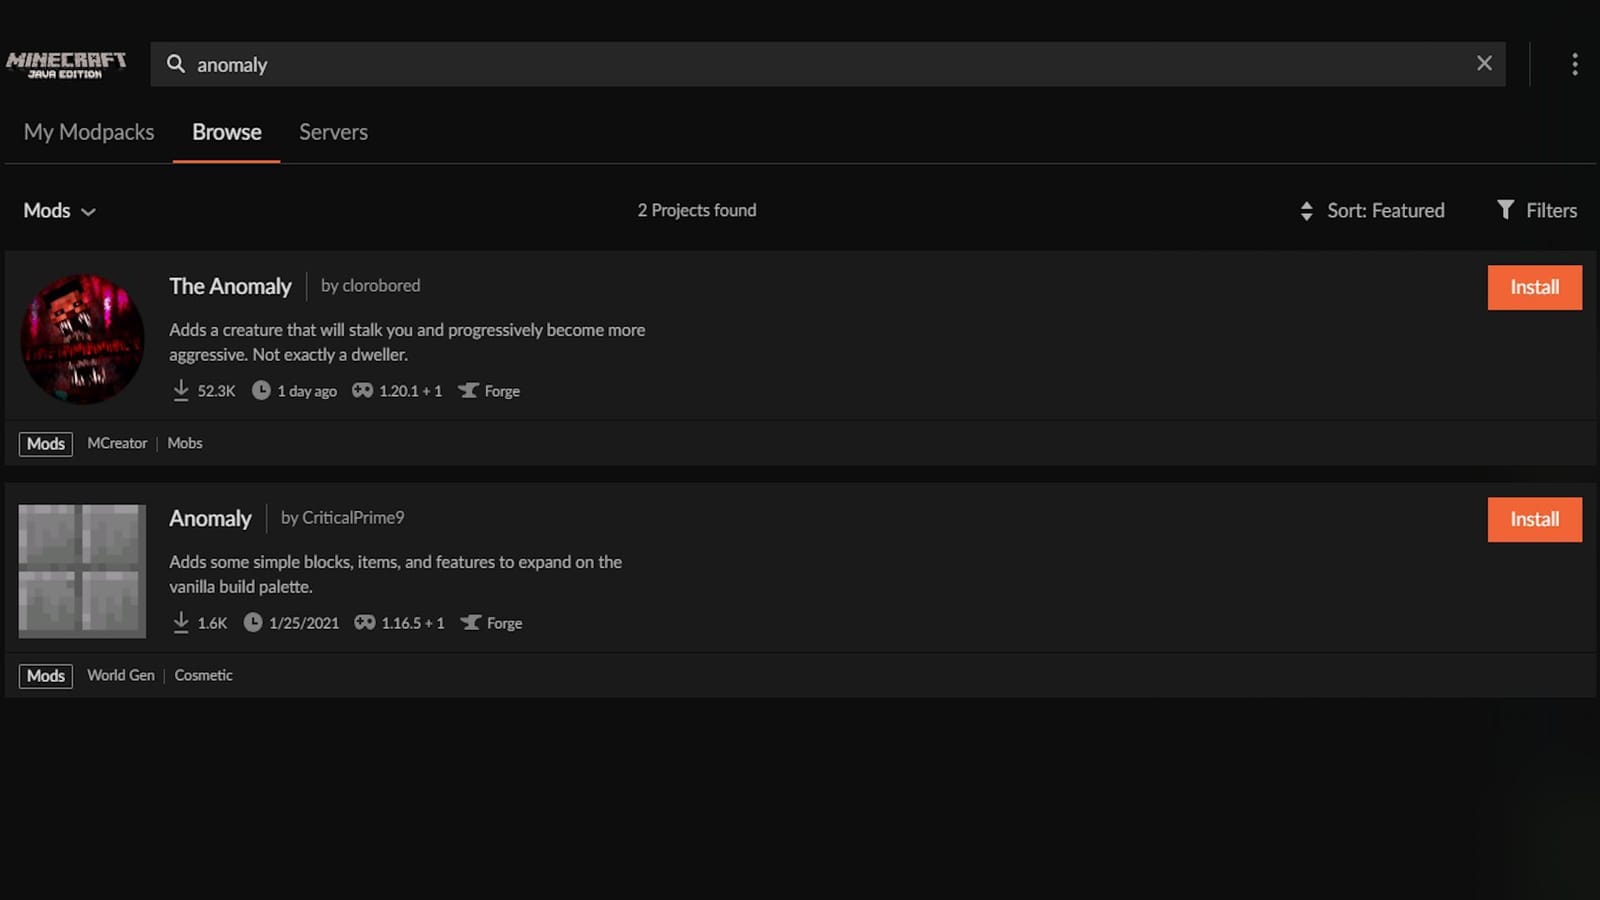Click the Filters funnel icon

tap(1507, 210)
